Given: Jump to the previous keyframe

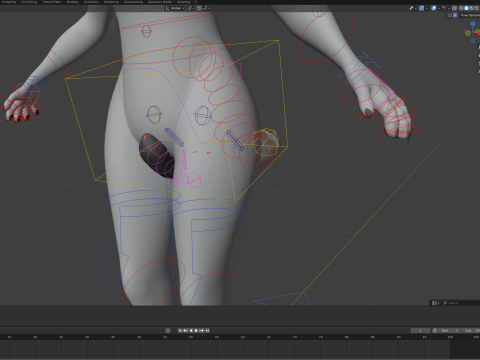Looking at the screenshot, I should 185,330.
